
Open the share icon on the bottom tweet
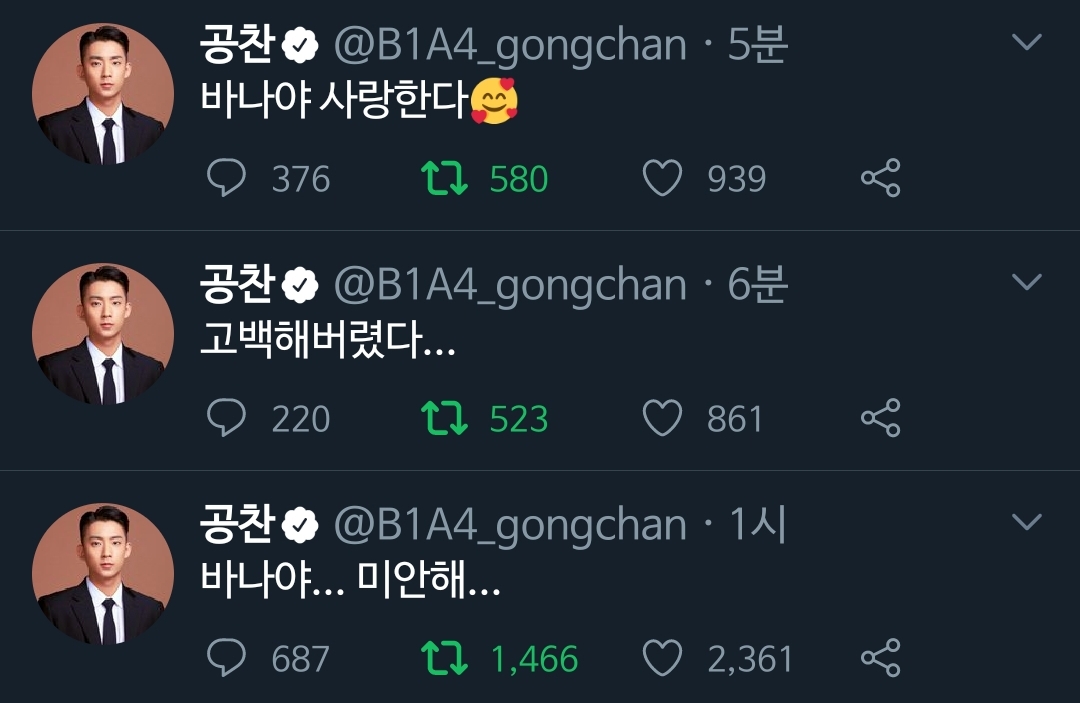coord(881,658)
